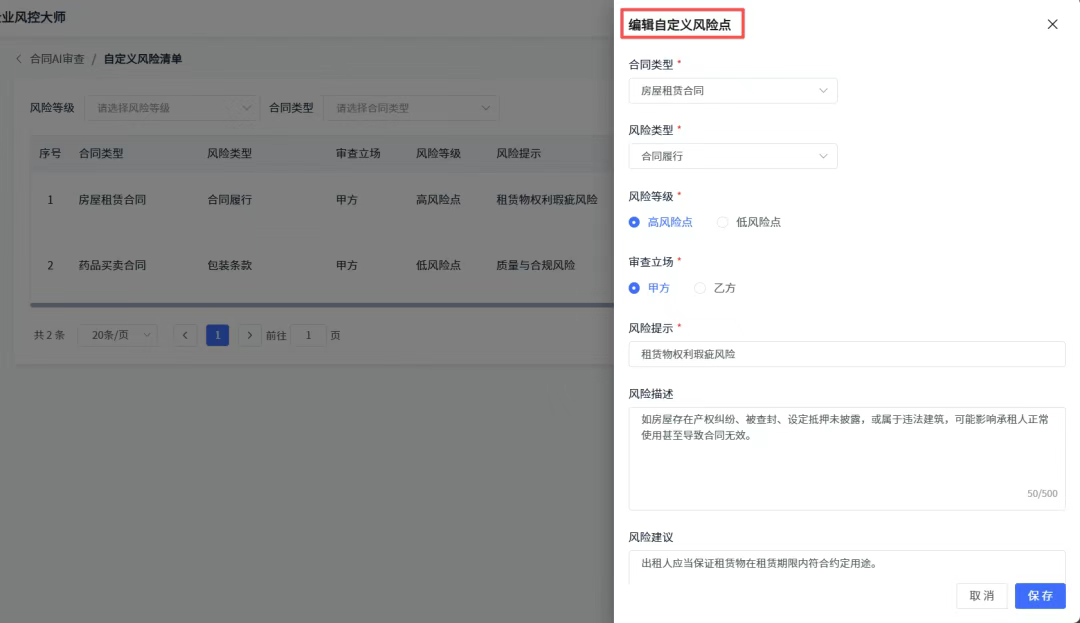Choose 甲方 as the review stance
Image resolution: width=1080 pixels, height=623 pixels.
point(634,288)
